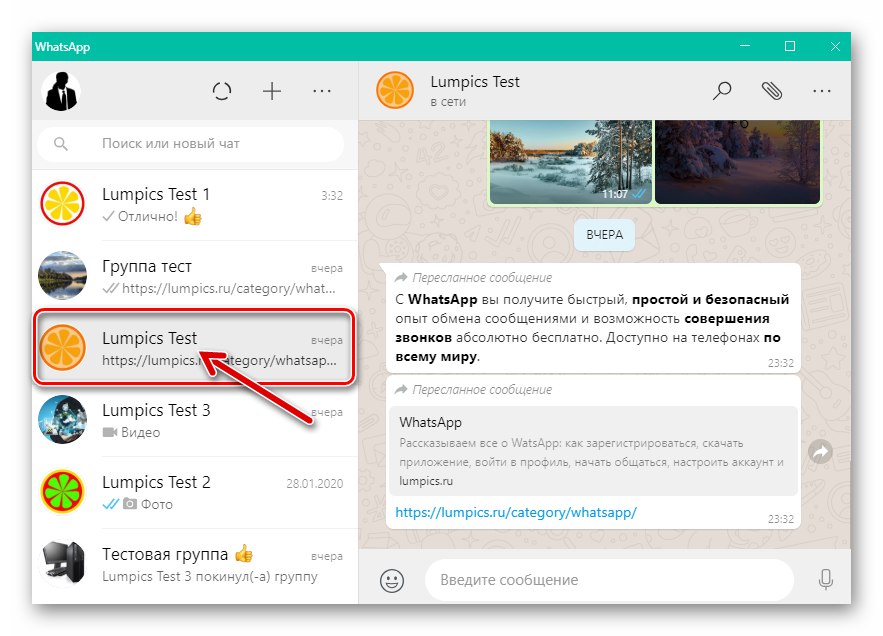Focus the 'Введите сообщение' message field
883x636 pixels.
click(609, 580)
